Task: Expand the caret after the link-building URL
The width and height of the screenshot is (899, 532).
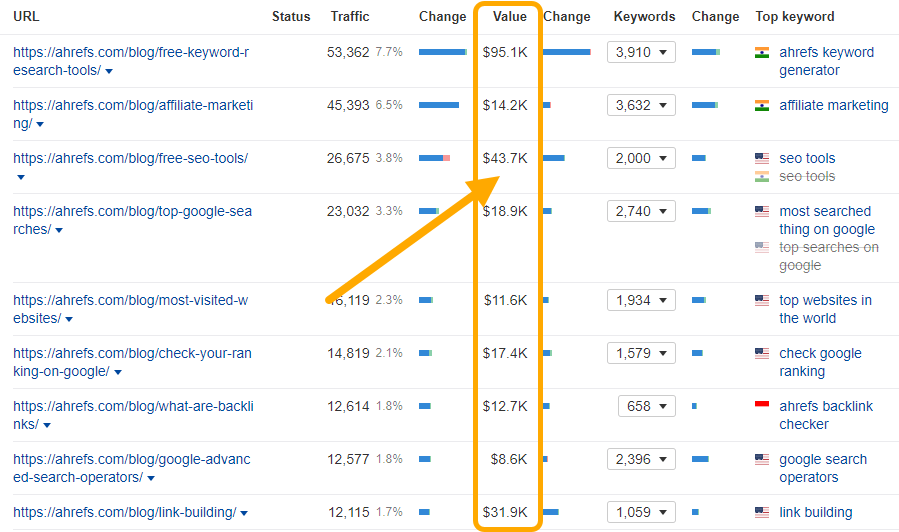Action: (244, 513)
